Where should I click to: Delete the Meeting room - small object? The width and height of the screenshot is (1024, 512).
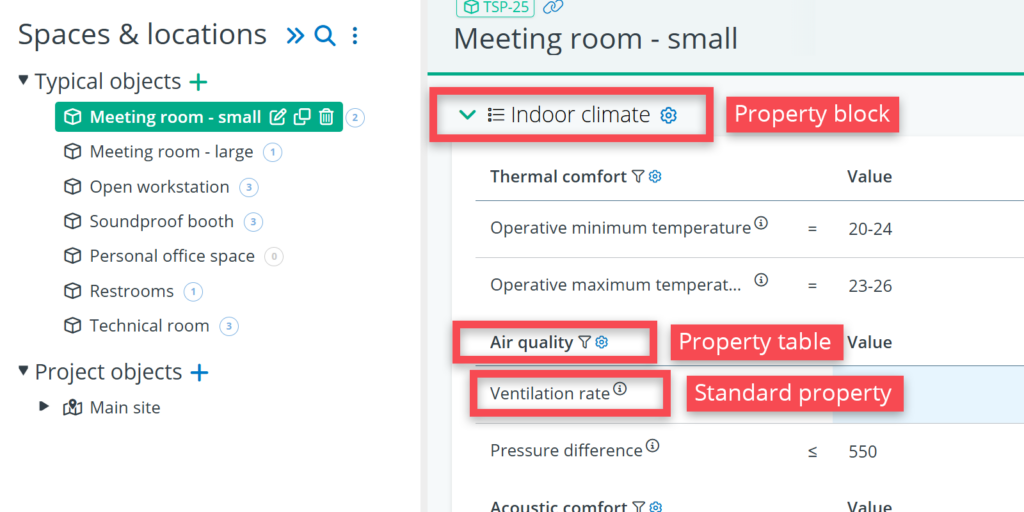[326, 117]
